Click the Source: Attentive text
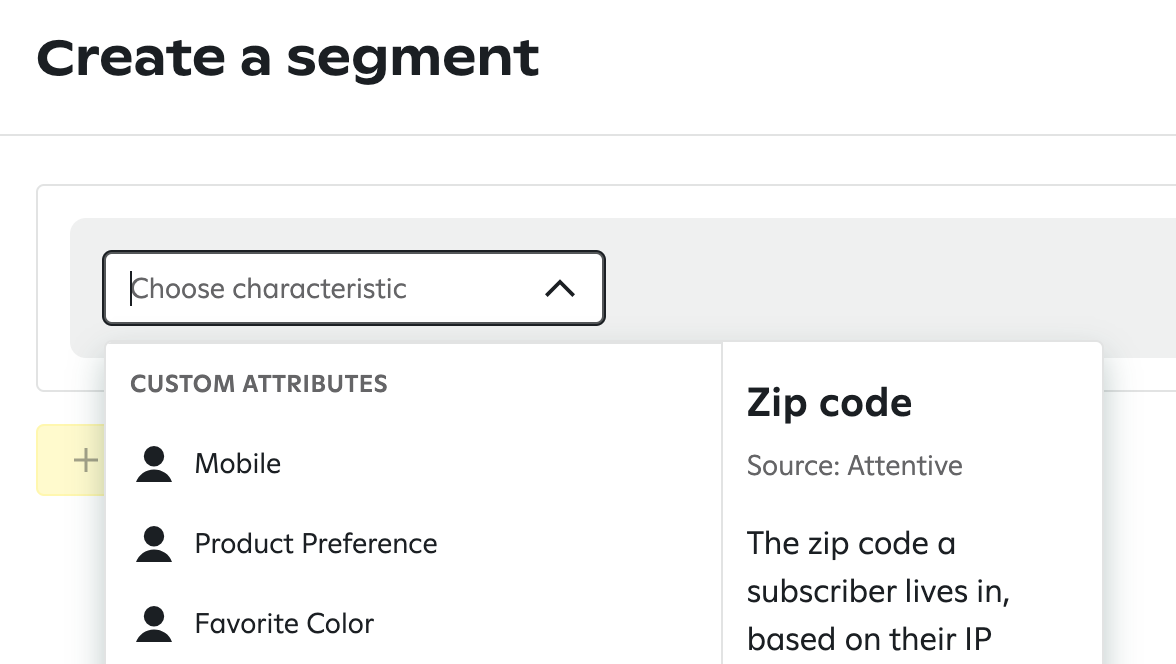 tap(854, 466)
